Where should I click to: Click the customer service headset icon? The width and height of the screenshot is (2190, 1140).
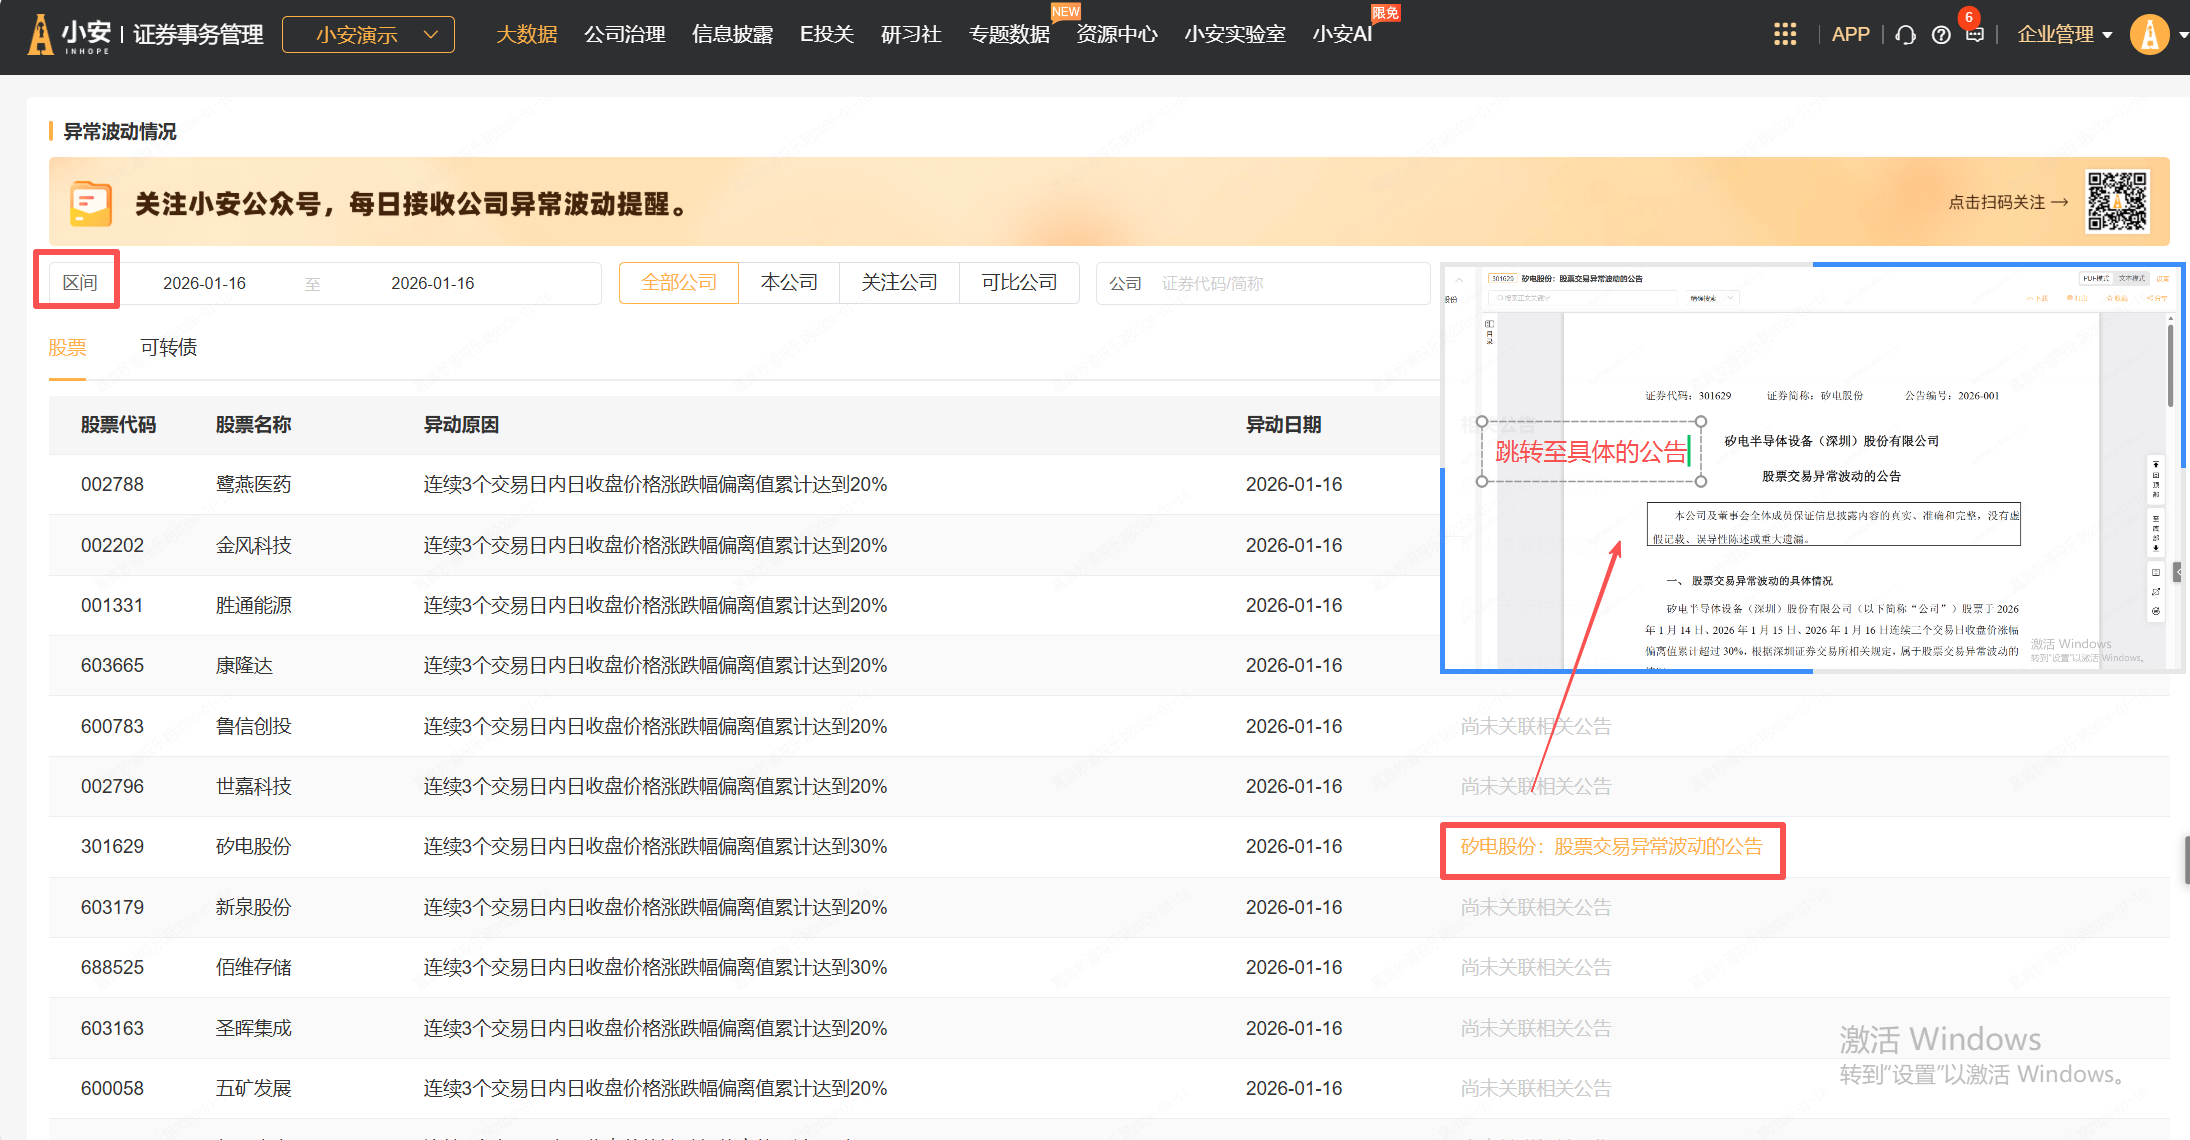point(1905,35)
